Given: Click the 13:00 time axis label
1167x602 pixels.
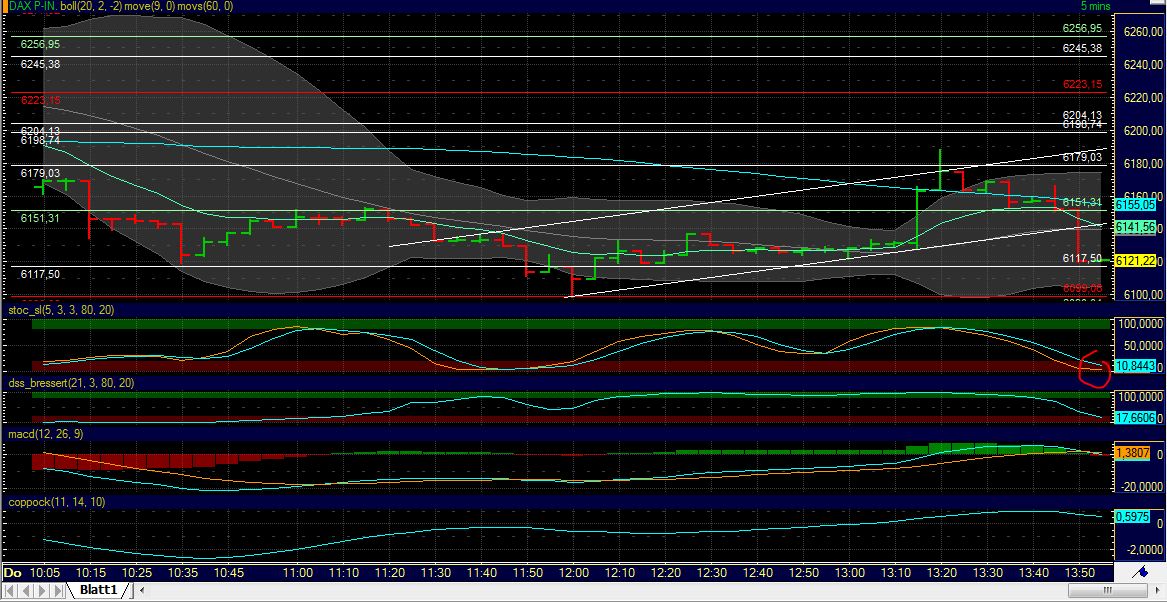Looking at the screenshot, I should (850, 573).
